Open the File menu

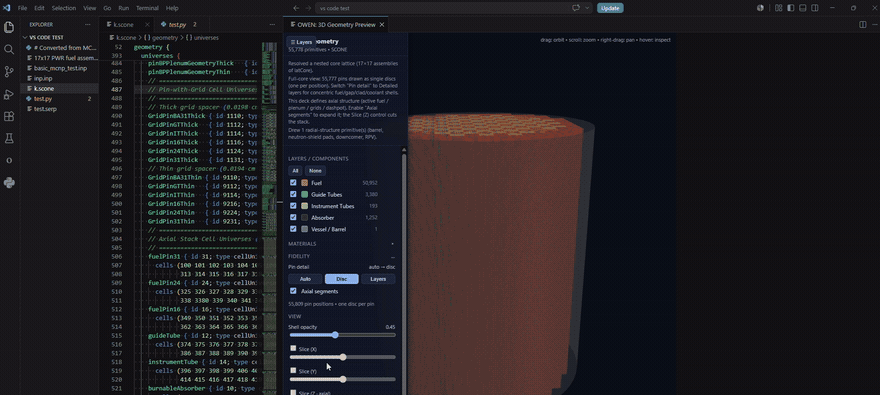22,8
